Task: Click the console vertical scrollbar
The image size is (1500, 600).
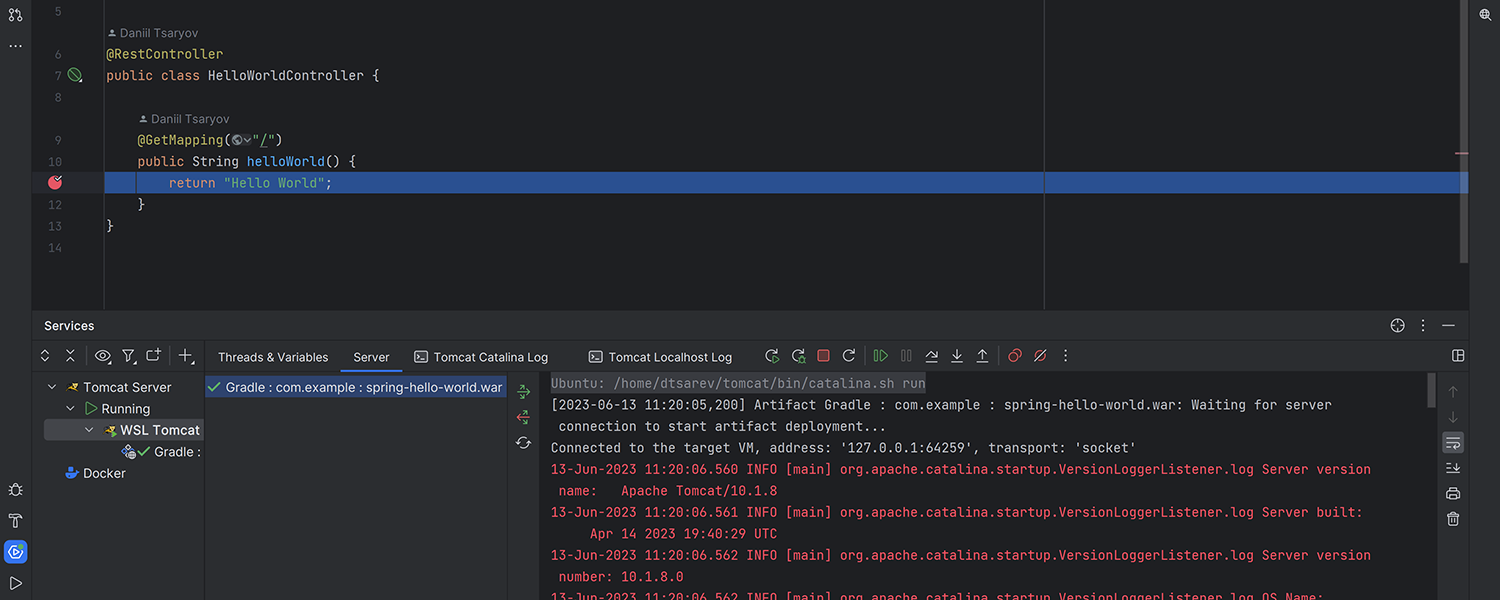Action: (1431, 390)
